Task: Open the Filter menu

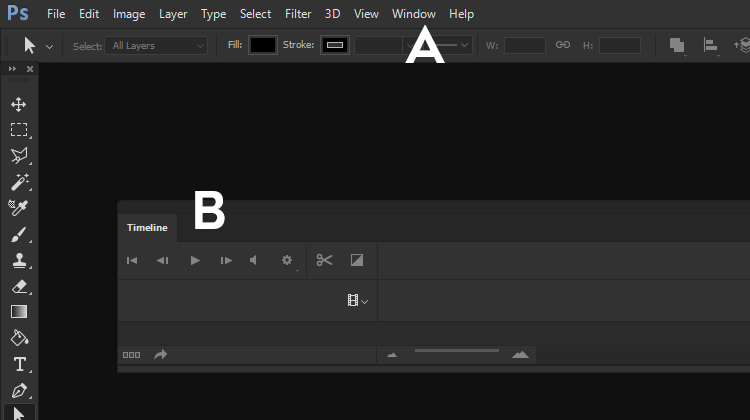Action: pyautogui.click(x=298, y=14)
